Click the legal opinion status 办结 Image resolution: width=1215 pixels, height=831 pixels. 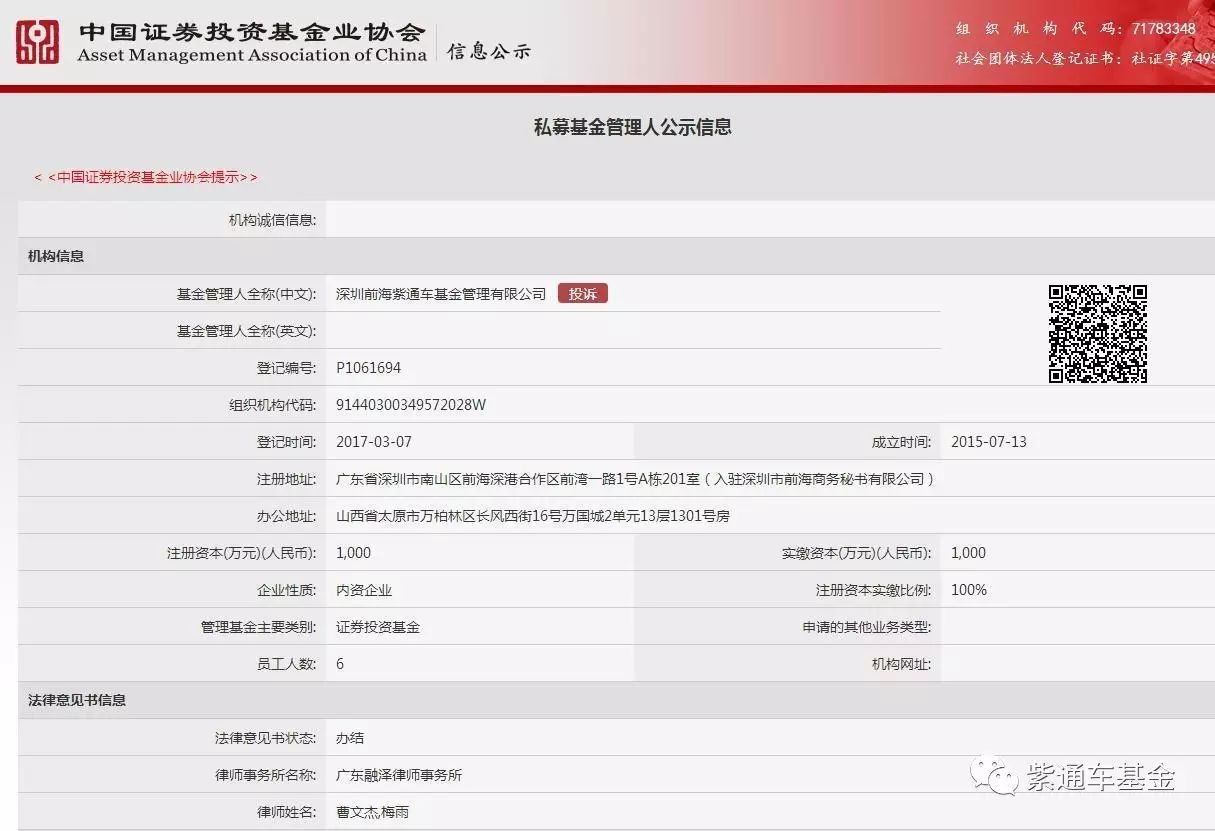350,738
